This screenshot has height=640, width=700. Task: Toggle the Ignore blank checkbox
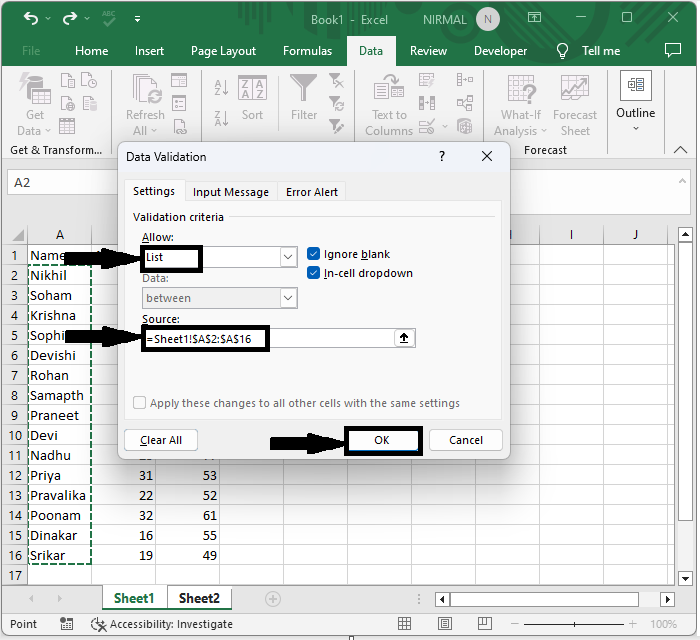[313, 254]
